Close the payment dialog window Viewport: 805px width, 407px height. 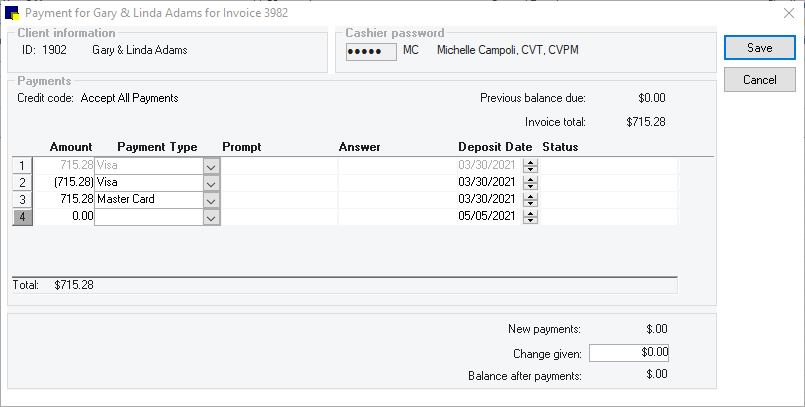click(x=789, y=13)
